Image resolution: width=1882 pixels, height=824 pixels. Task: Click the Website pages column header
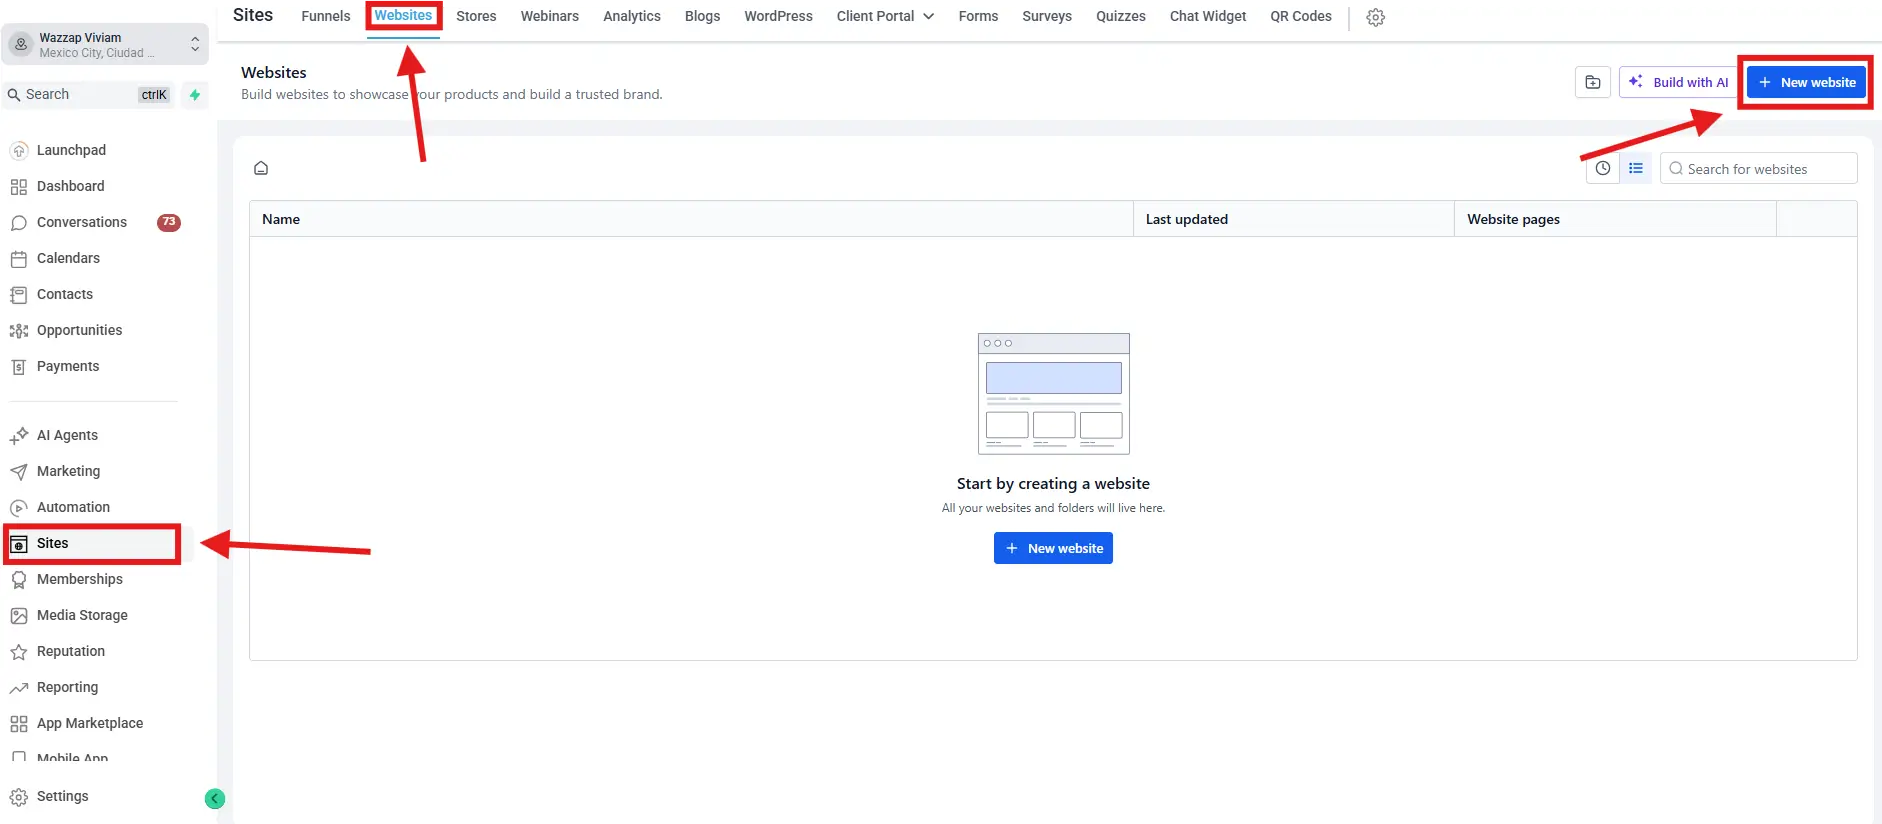point(1615,219)
